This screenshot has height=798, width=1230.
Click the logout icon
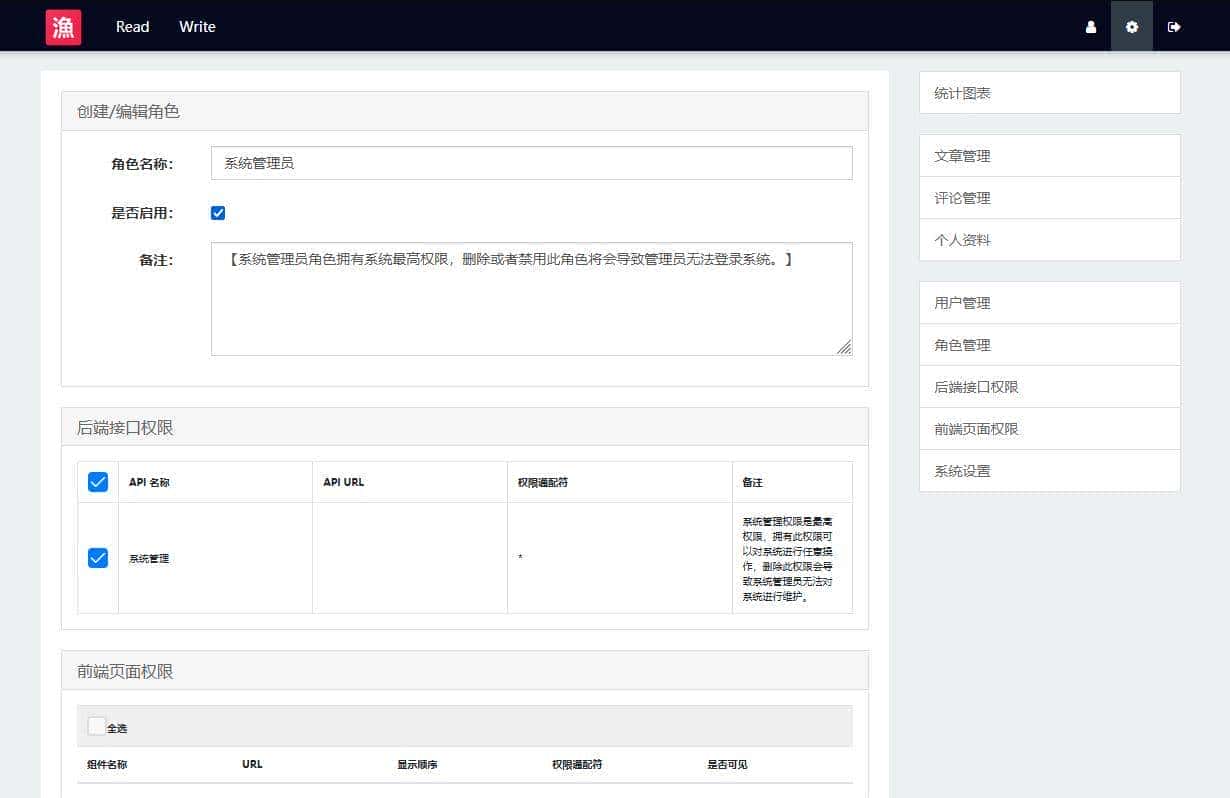1174,27
